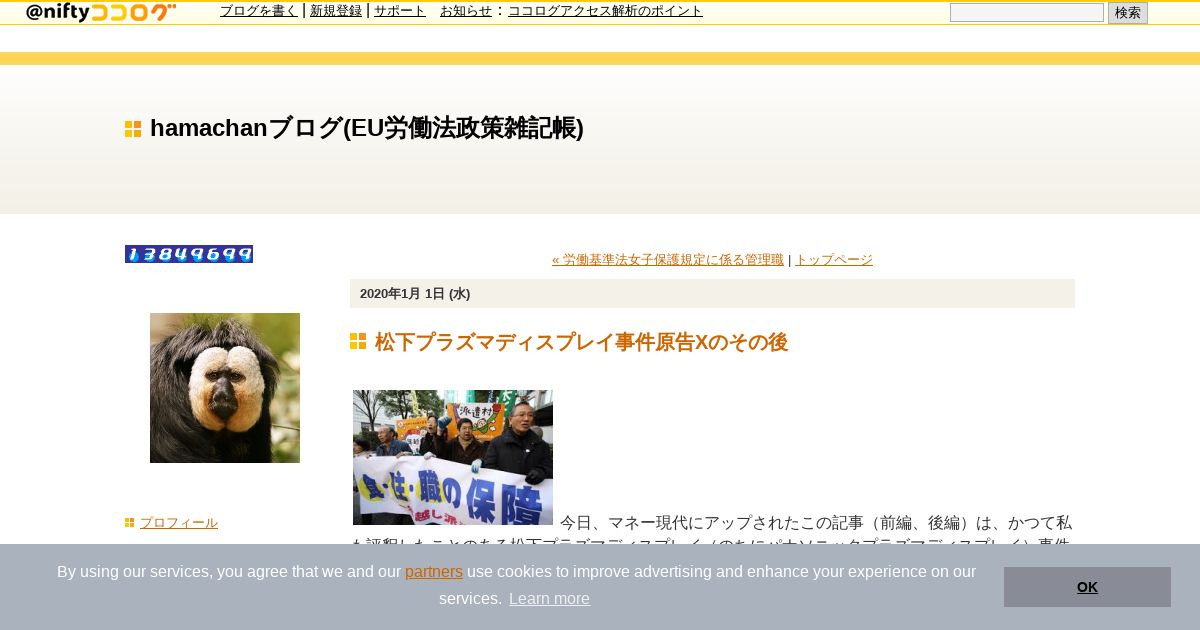
Task: Open the ココログアクセス解析のポイント notice link
Action: click(605, 11)
